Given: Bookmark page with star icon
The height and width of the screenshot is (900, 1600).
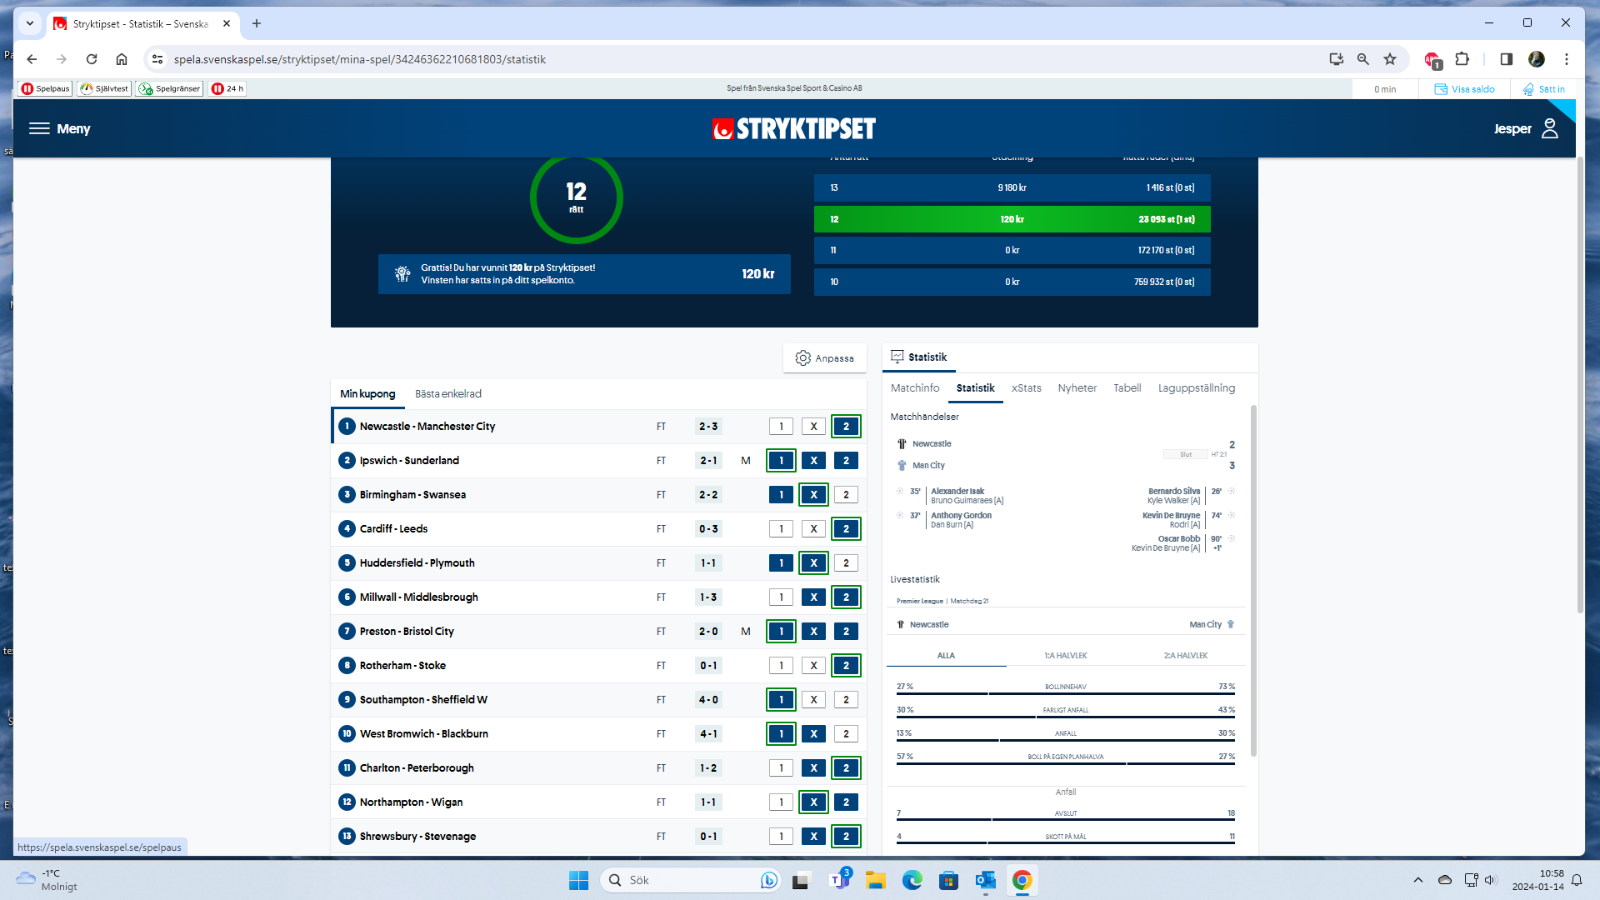Looking at the screenshot, I should [1390, 59].
